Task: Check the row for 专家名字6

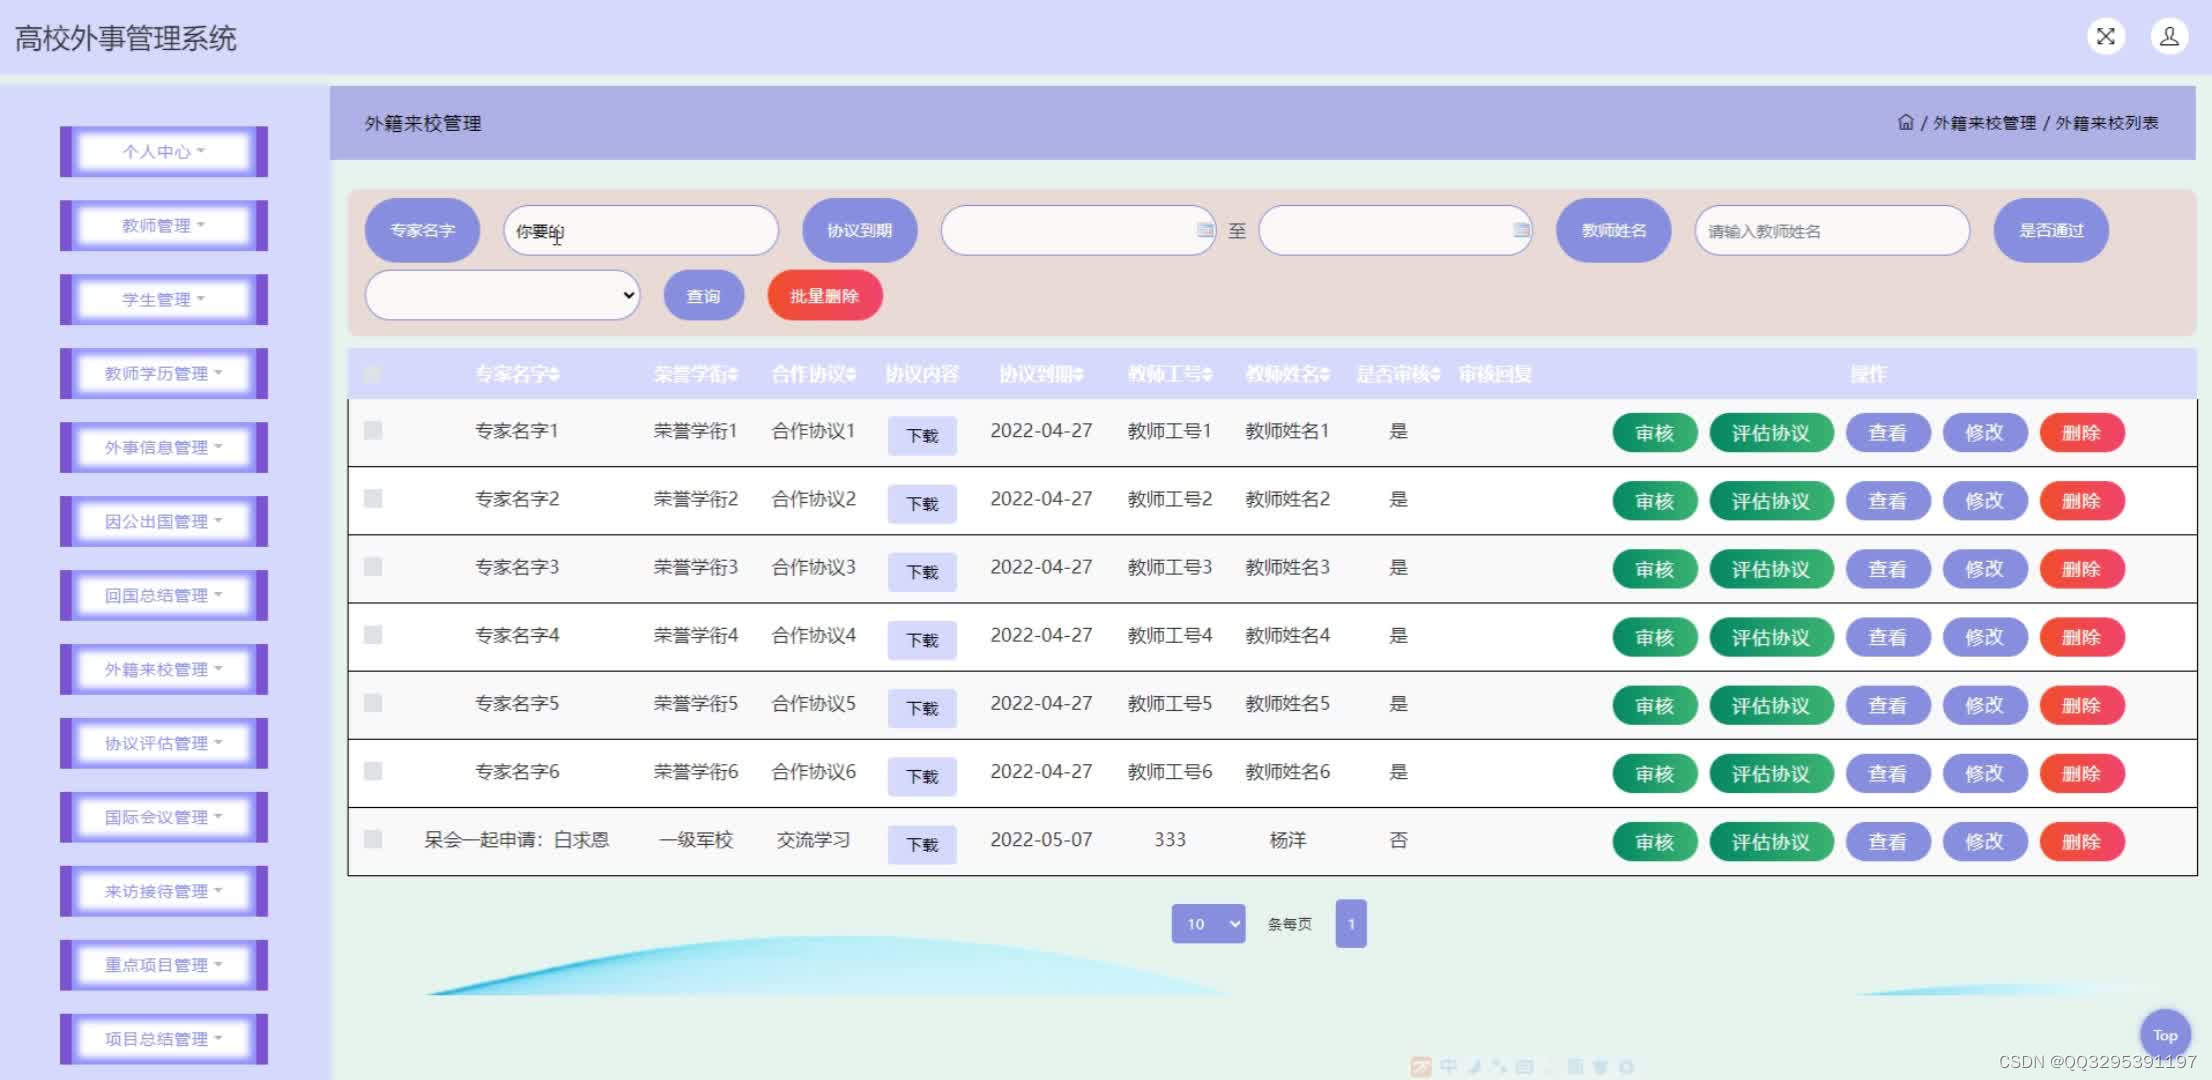Action: click(373, 771)
